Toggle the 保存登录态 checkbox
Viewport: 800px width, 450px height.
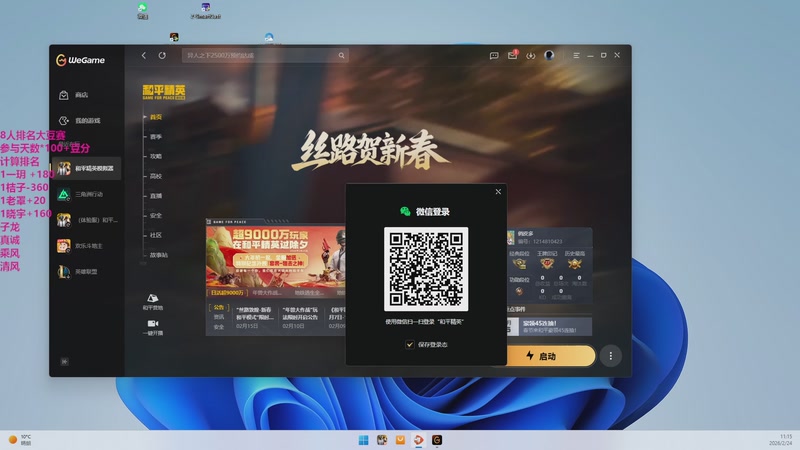(x=410, y=344)
